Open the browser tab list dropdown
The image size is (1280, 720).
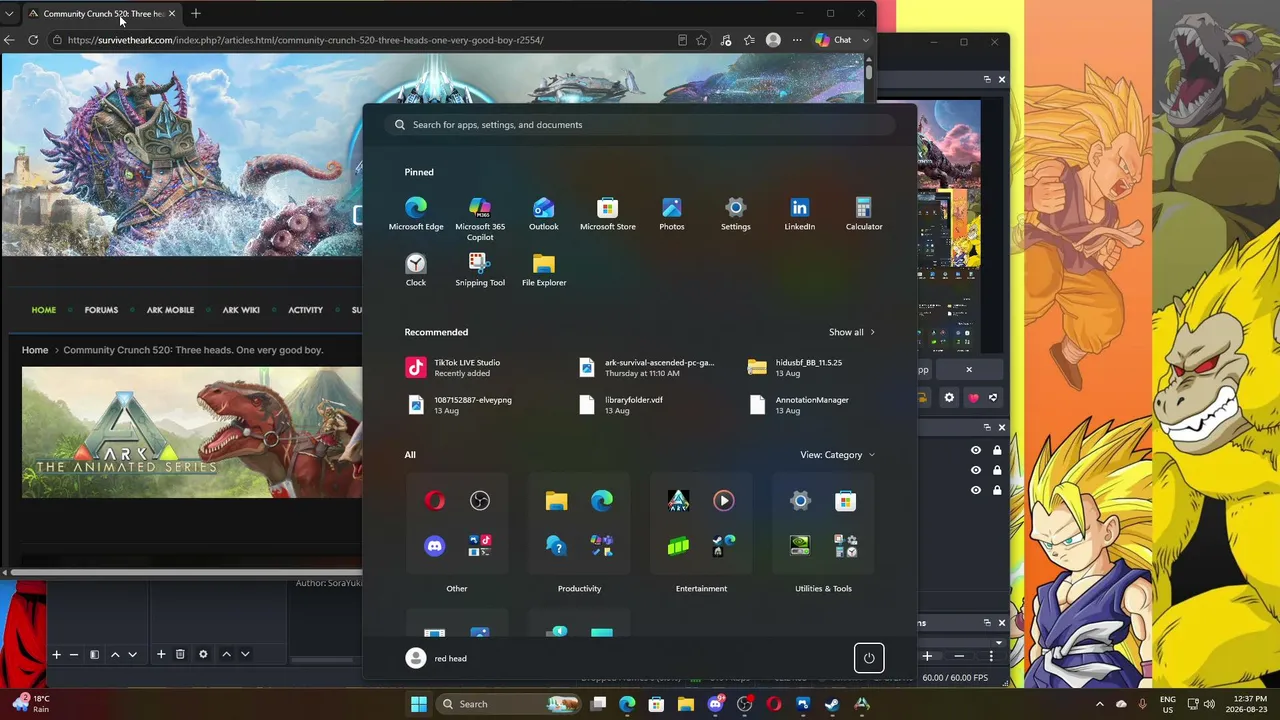pyautogui.click(x=10, y=14)
